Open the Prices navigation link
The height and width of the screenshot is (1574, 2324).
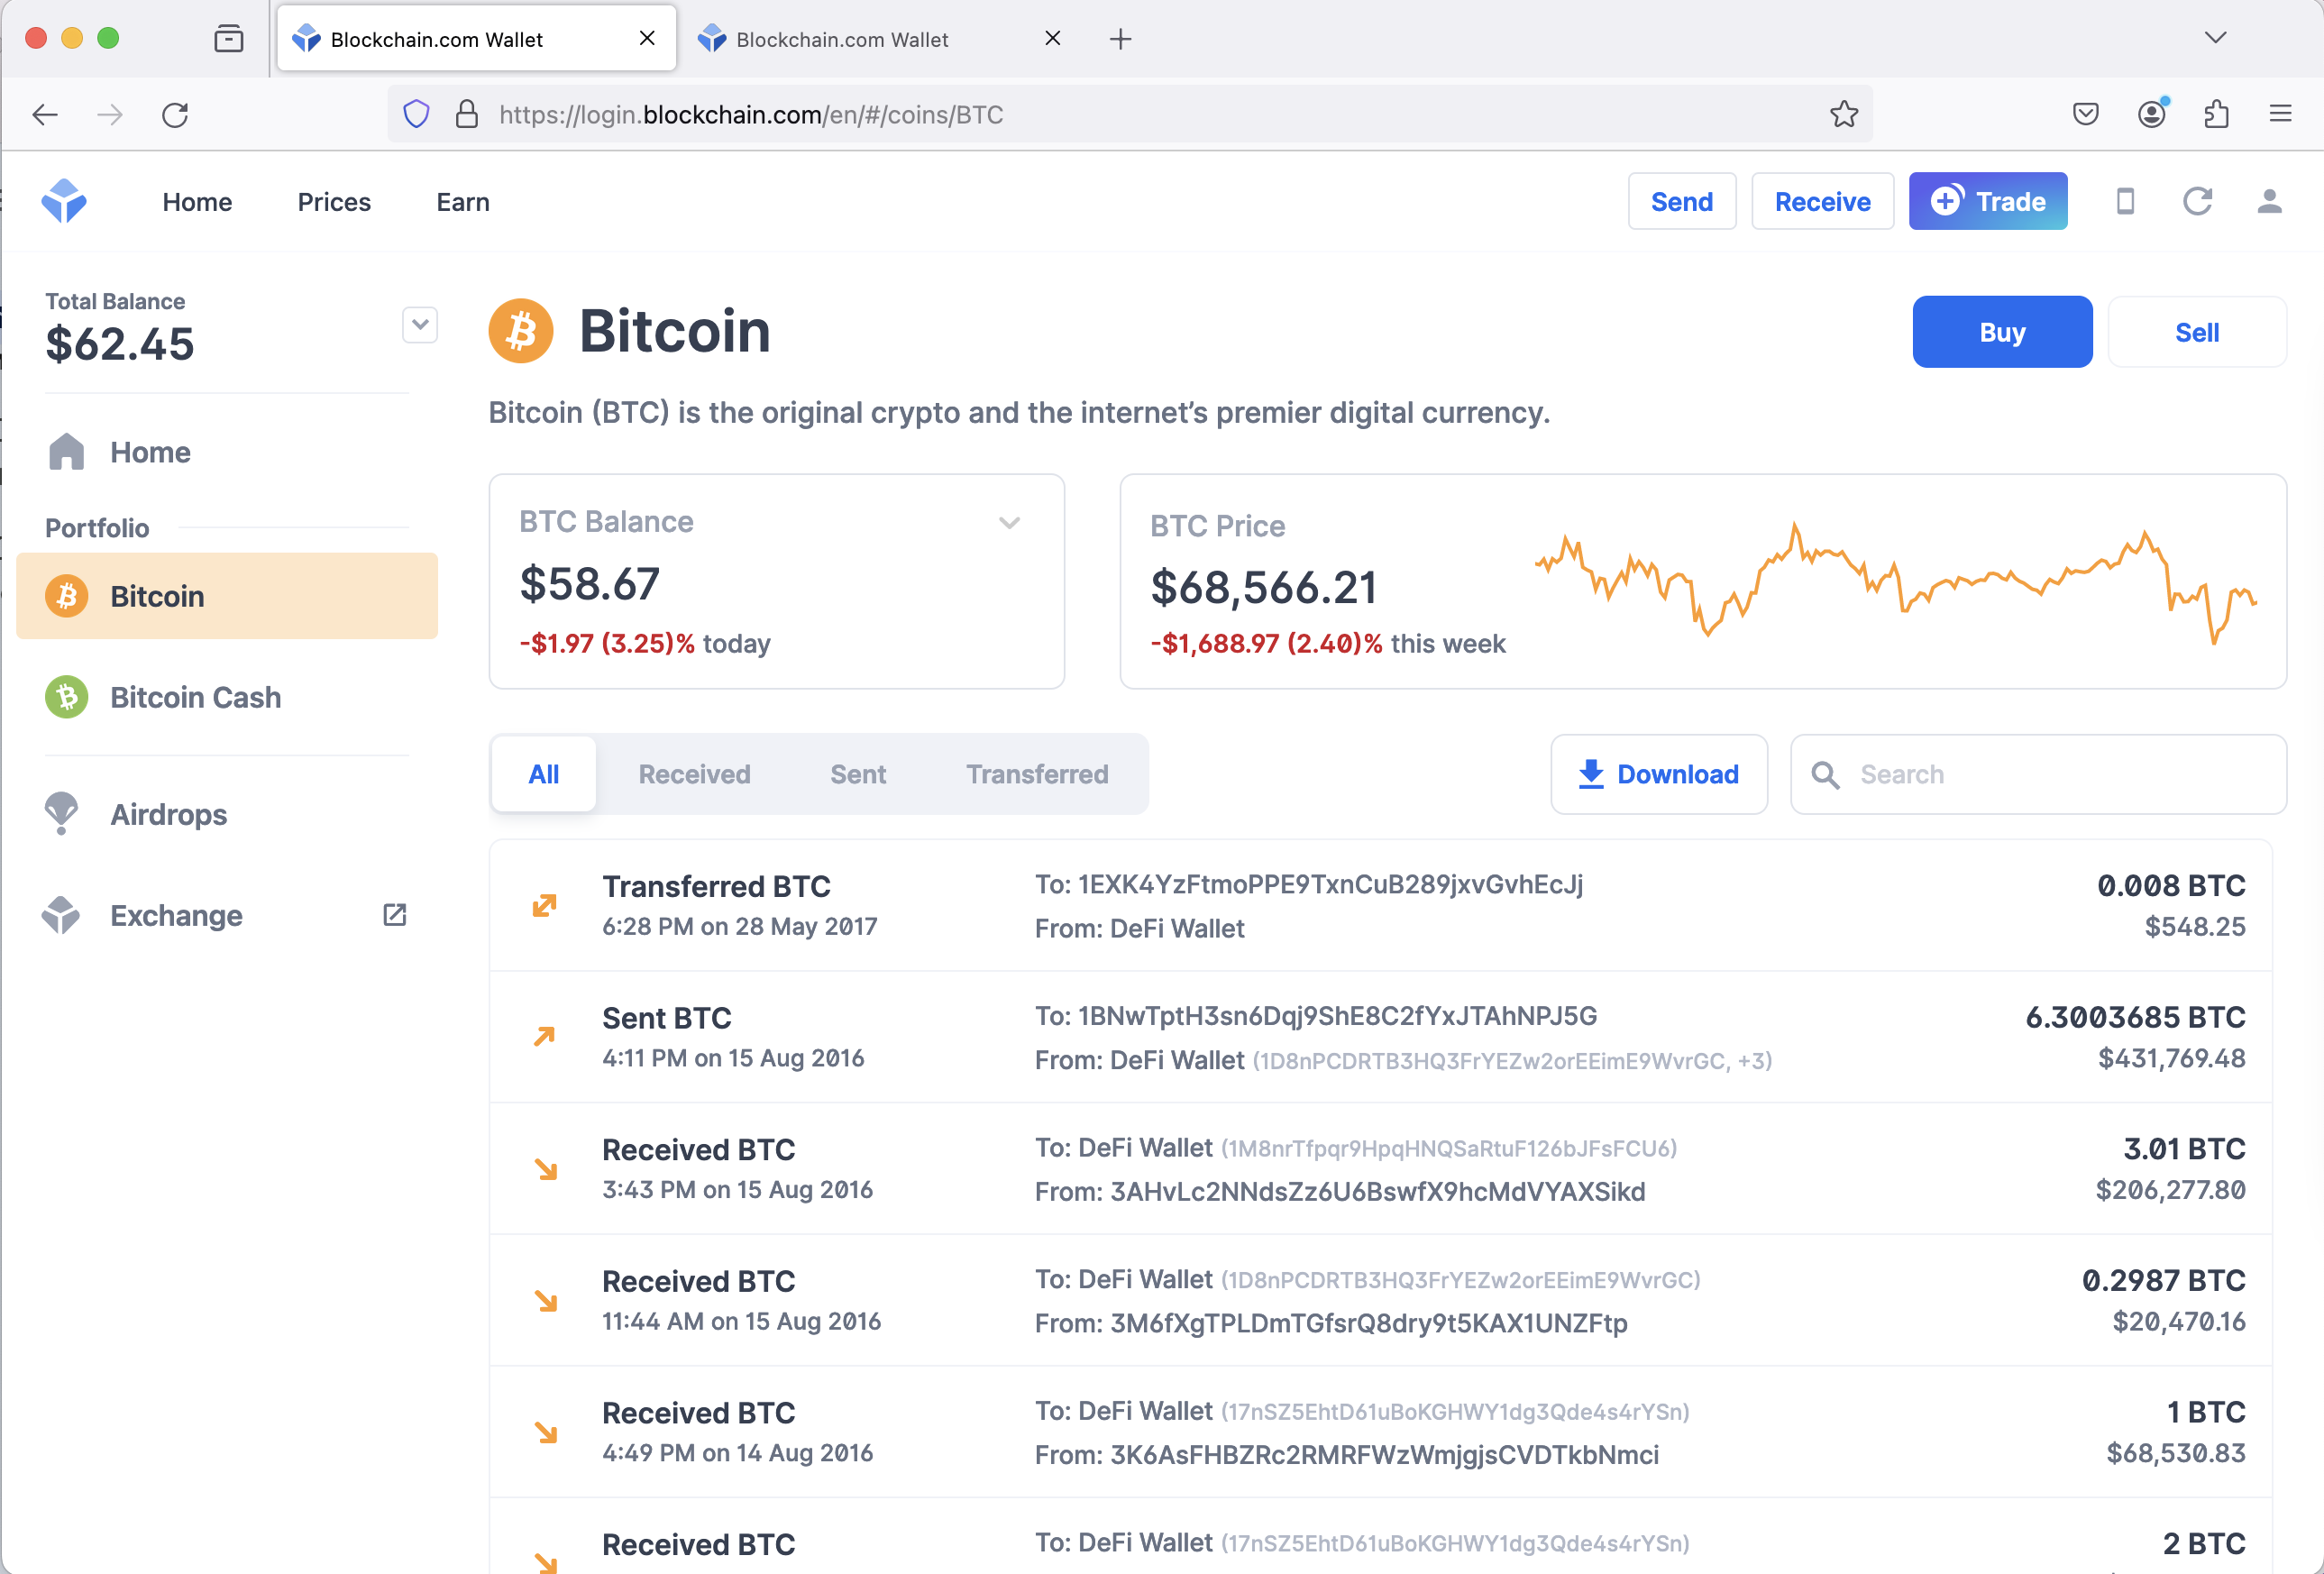pyautogui.click(x=334, y=202)
